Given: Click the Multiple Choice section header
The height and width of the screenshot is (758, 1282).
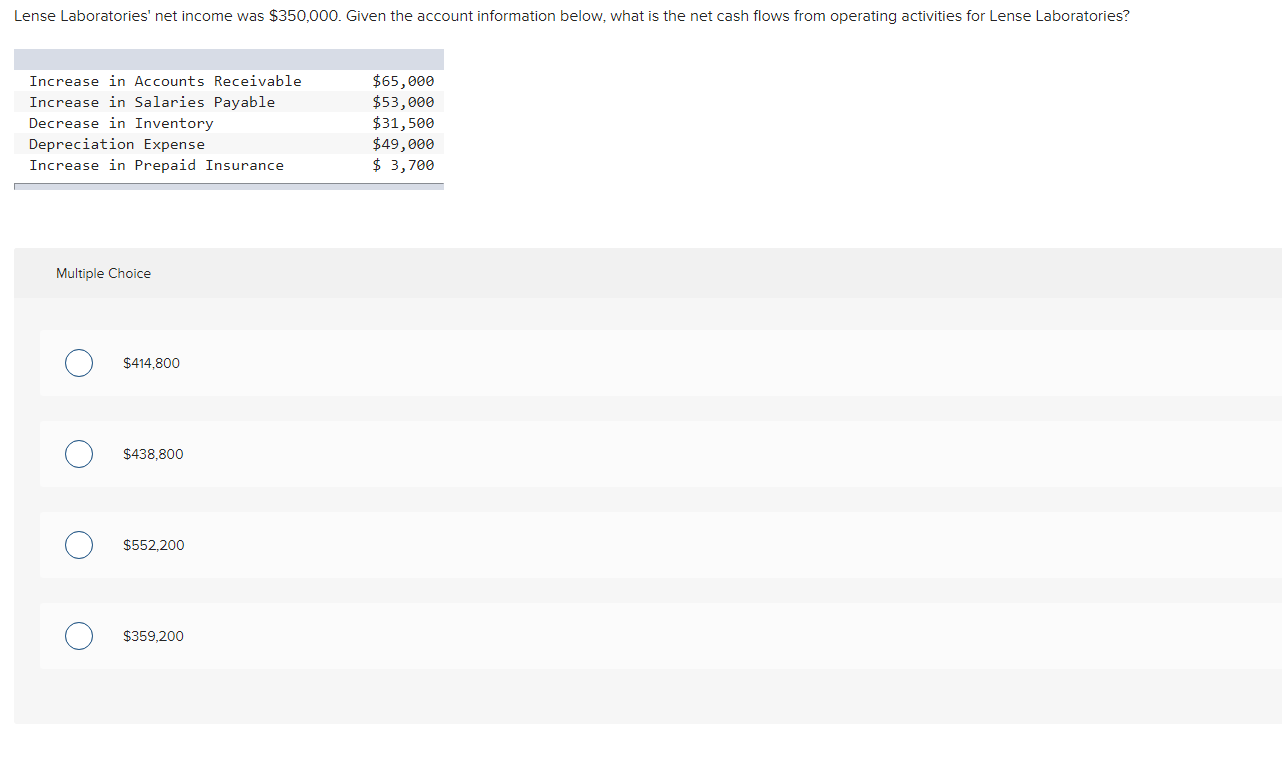Looking at the screenshot, I should point(103,273).
